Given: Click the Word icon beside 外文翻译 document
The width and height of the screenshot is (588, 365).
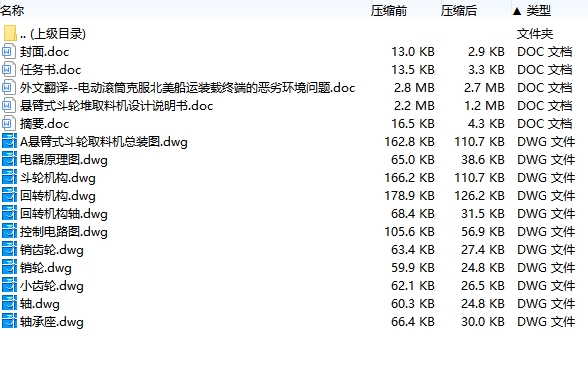Looking at the screenshot, I should (9, 87).
